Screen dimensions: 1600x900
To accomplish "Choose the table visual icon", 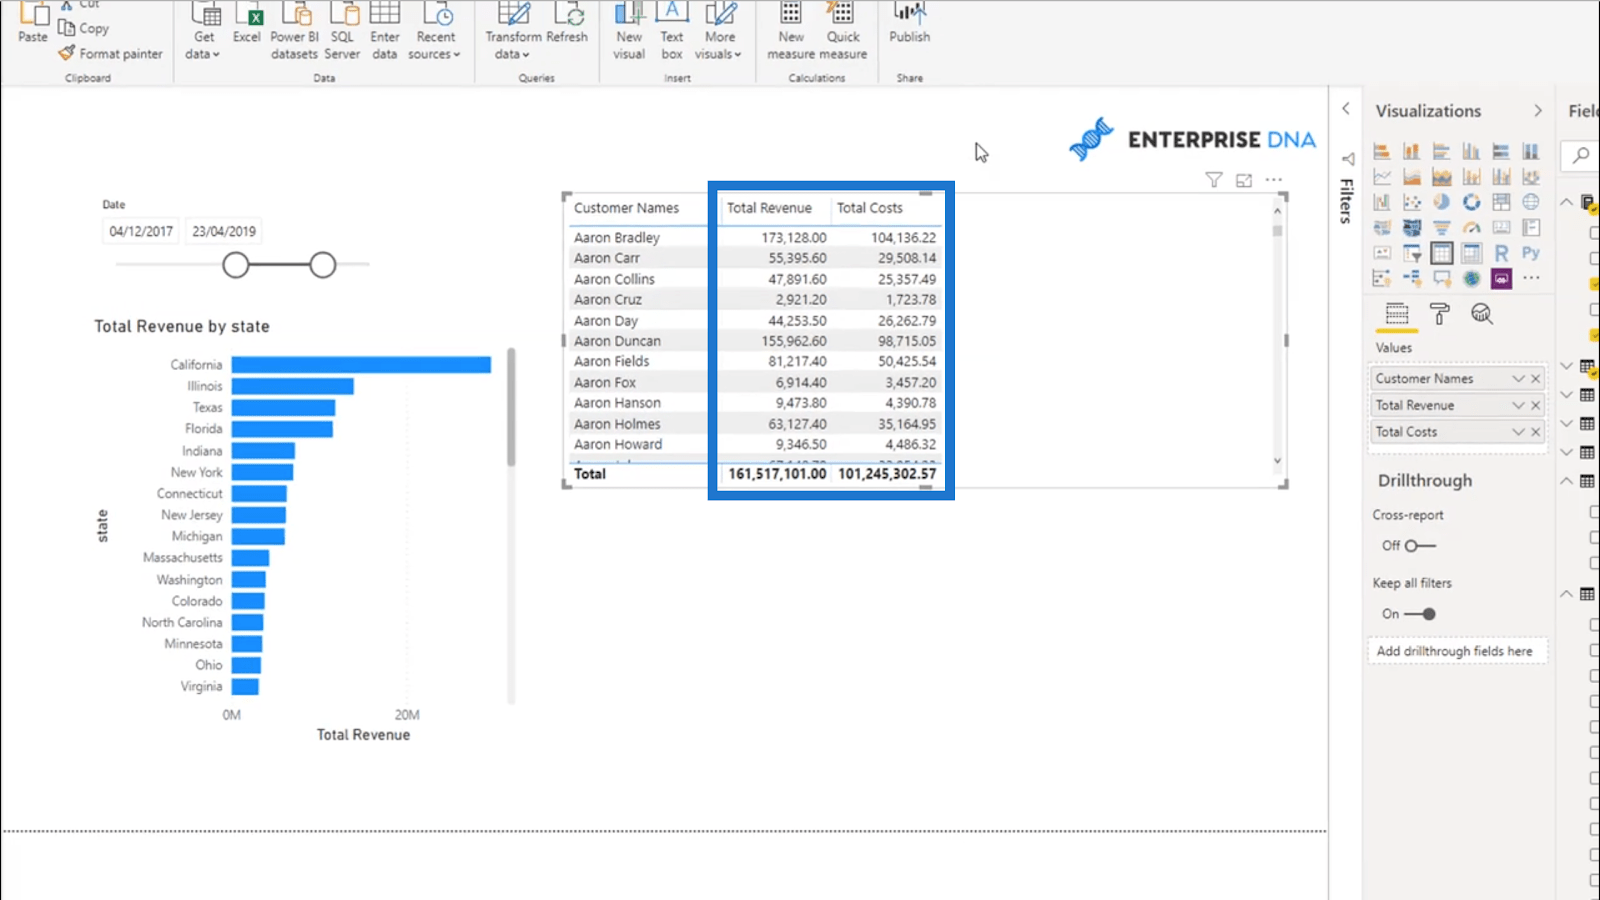I will click(x=1441, y=253).
